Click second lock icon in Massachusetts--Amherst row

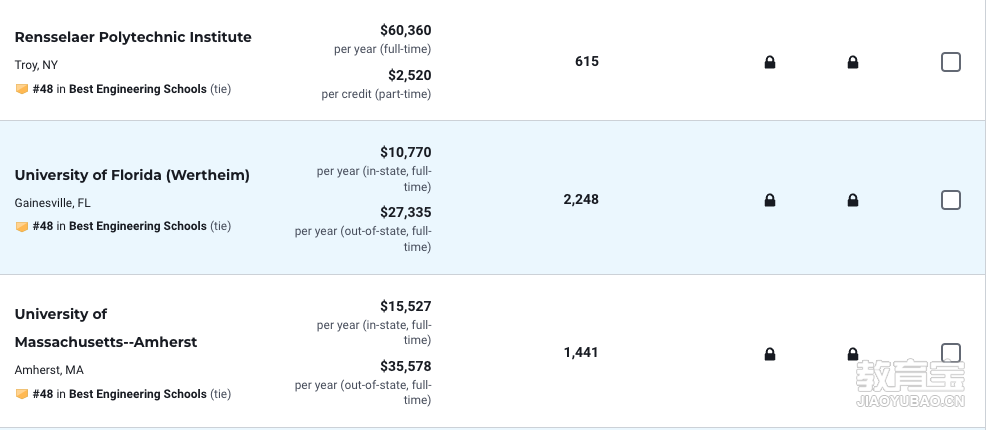point(853,355)
